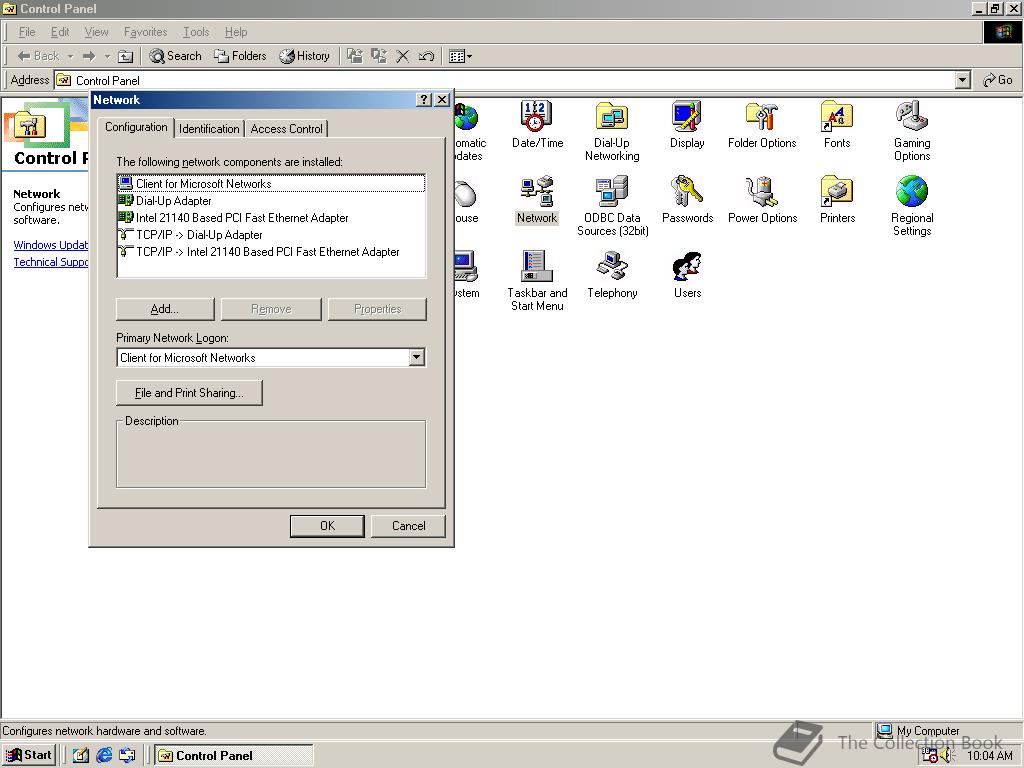
Task: Open the Dial-Up Networking icon
Action: click(612, 131)
